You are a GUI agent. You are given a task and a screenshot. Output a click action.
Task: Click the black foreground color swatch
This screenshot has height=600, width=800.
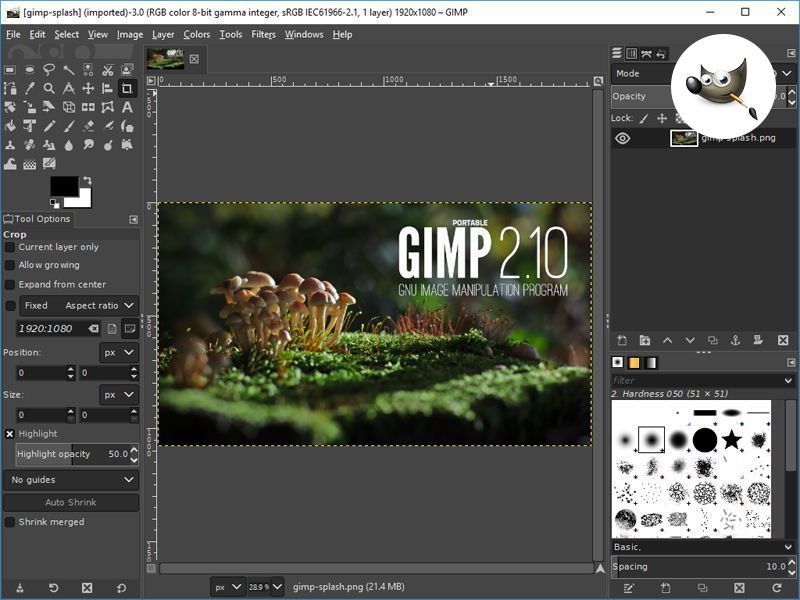[x=64, y=186]
